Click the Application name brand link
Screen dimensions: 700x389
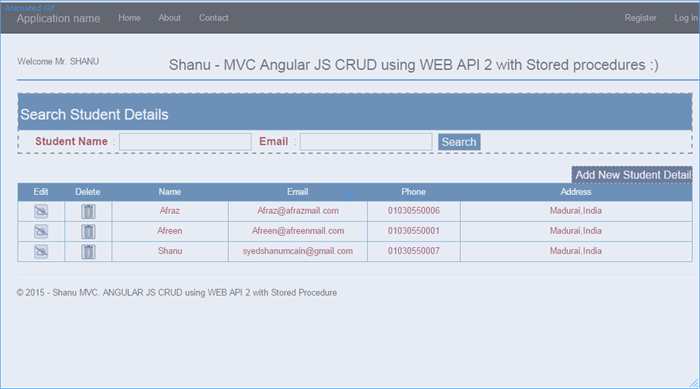(58, 18)
